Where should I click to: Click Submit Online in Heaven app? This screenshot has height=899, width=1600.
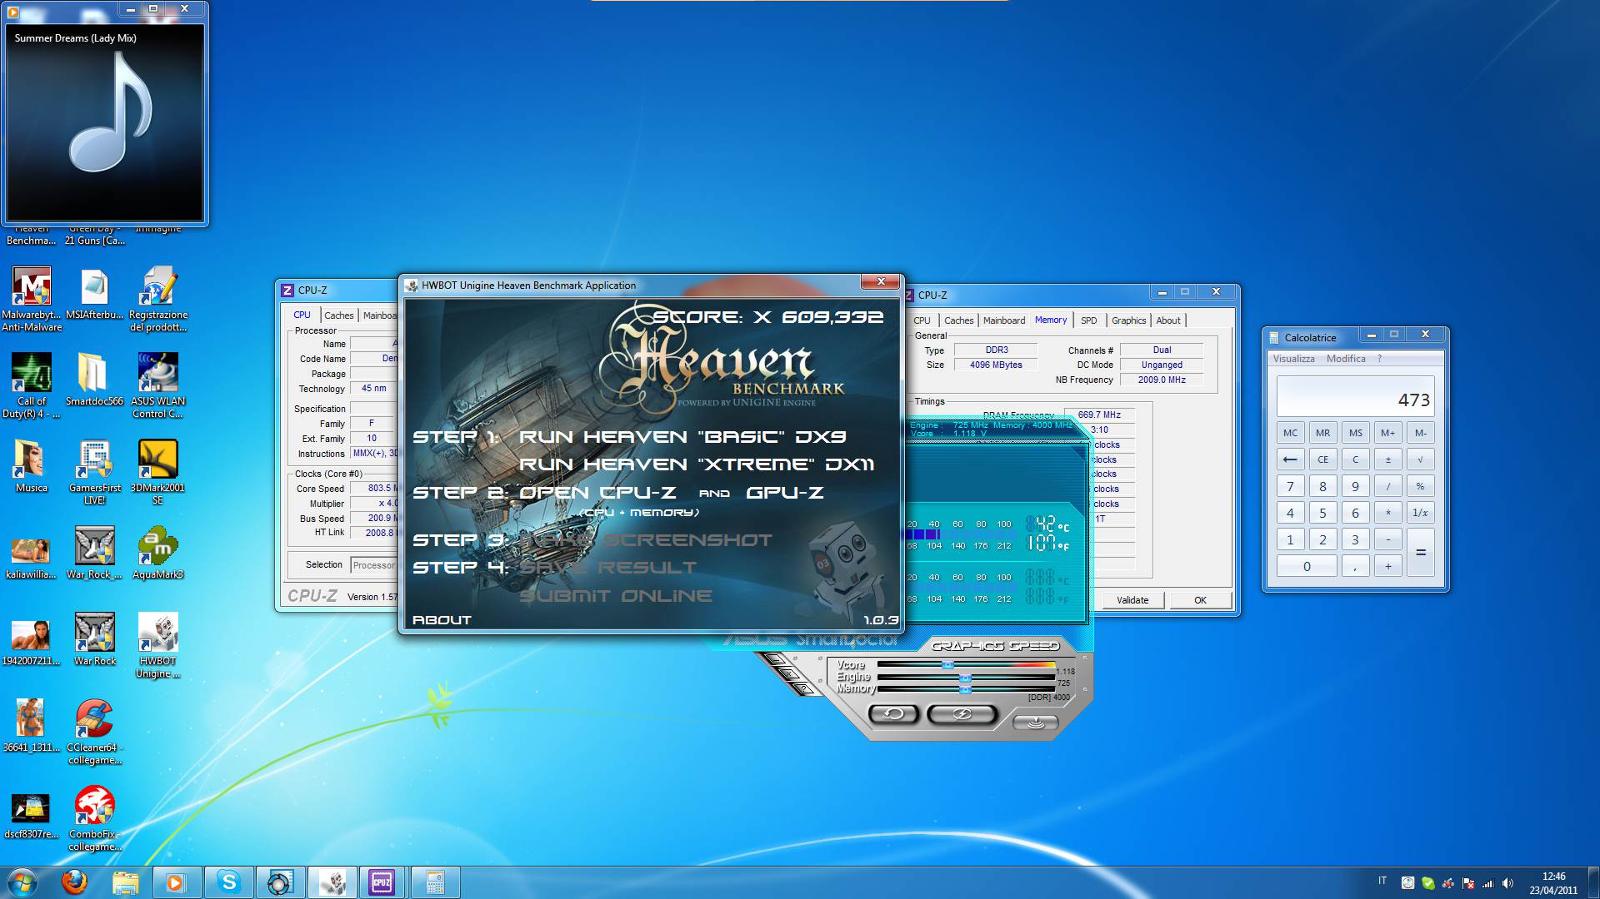pos(616,596)
